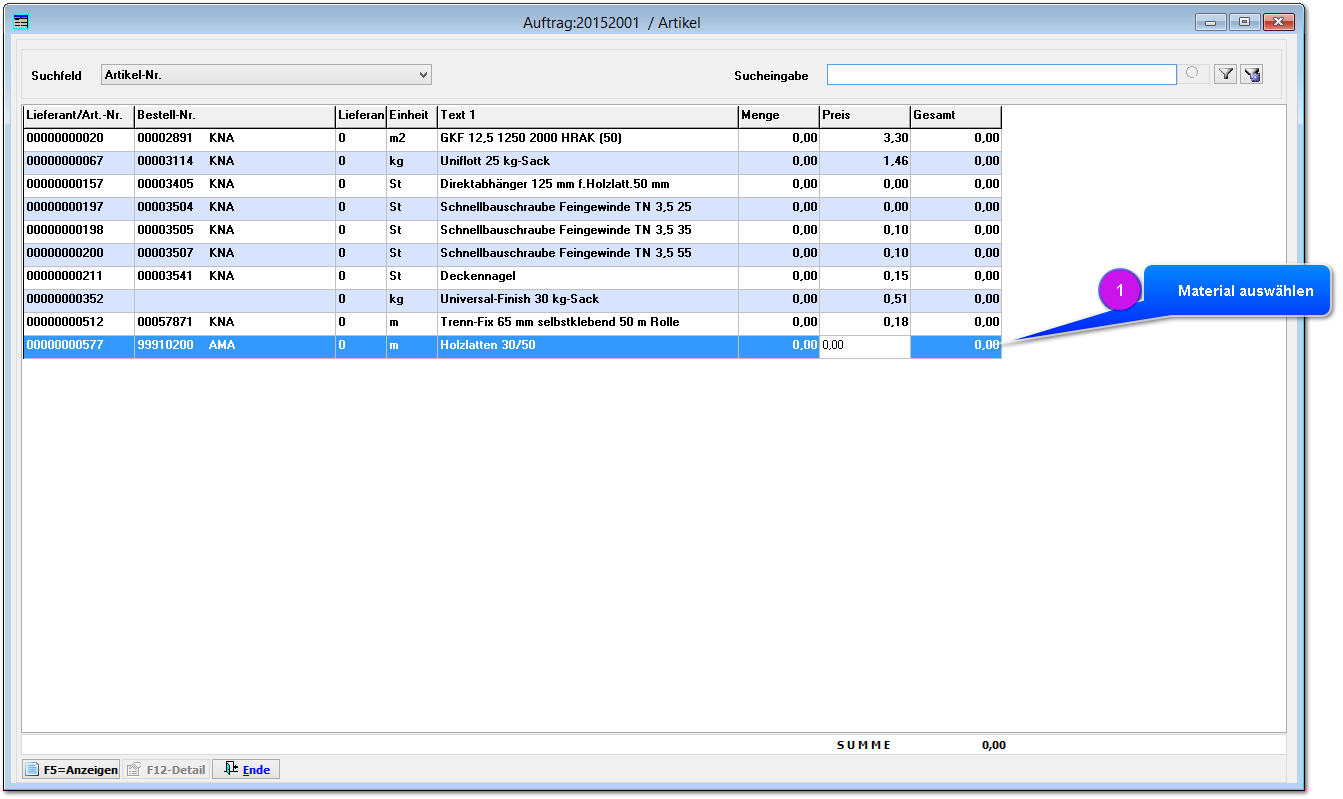Click the price cell 0,15
The width and height of the screenshot is (1343, 799).
pyautogui.click(x=865, y=276)
